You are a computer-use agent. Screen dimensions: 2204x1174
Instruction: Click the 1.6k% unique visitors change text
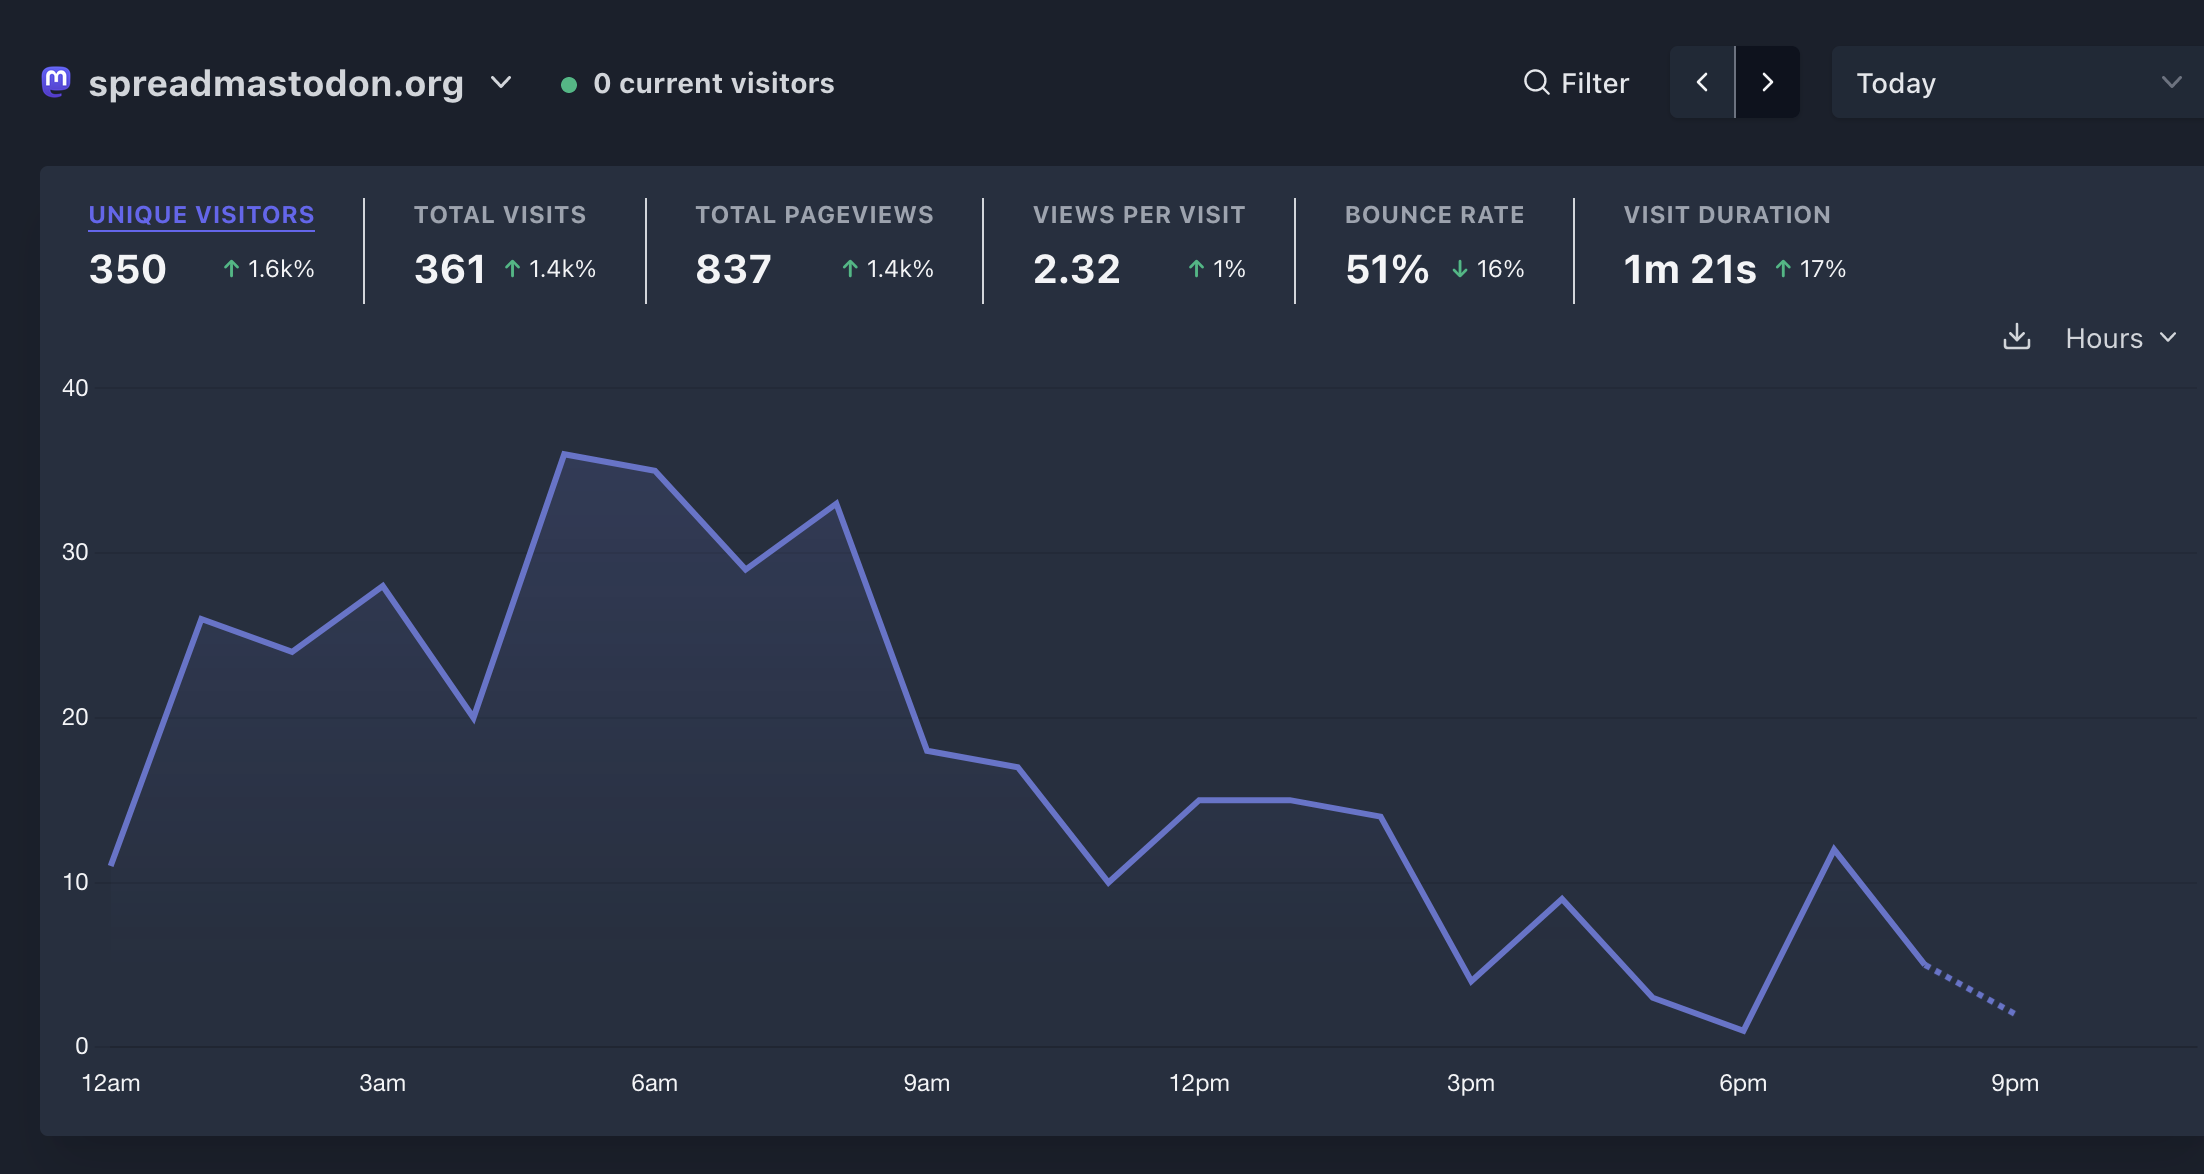[281, 269]
